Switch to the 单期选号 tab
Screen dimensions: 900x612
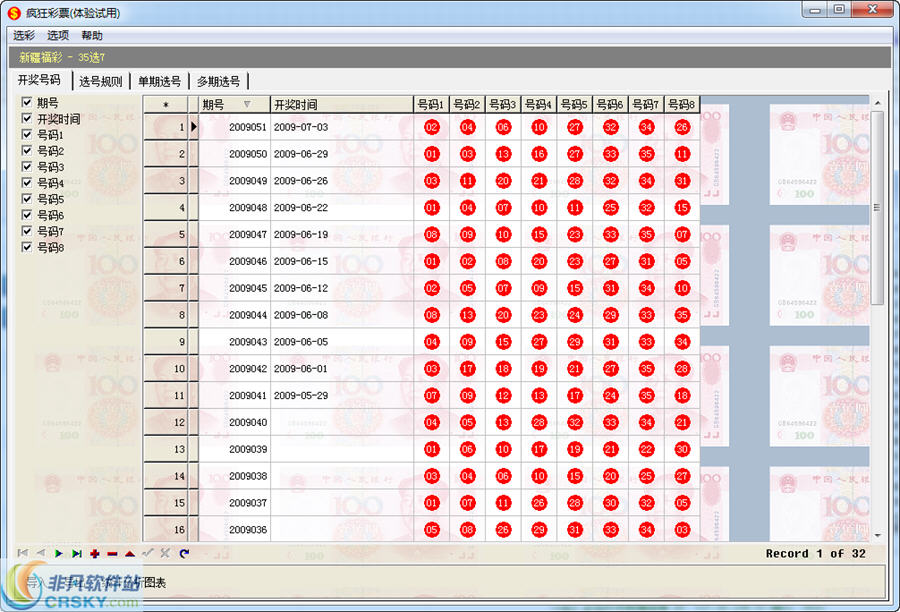[160, 82]
